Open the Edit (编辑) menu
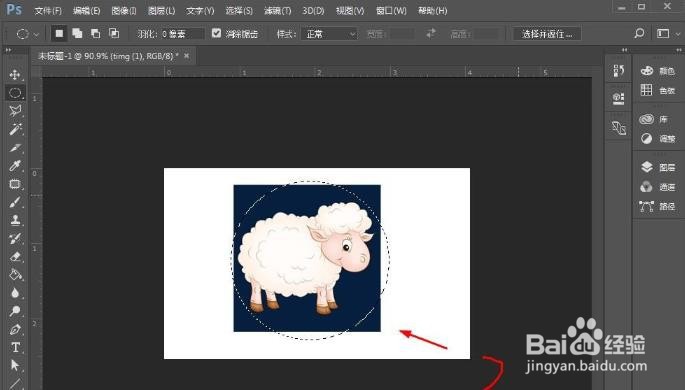 (x=86, y=10)
